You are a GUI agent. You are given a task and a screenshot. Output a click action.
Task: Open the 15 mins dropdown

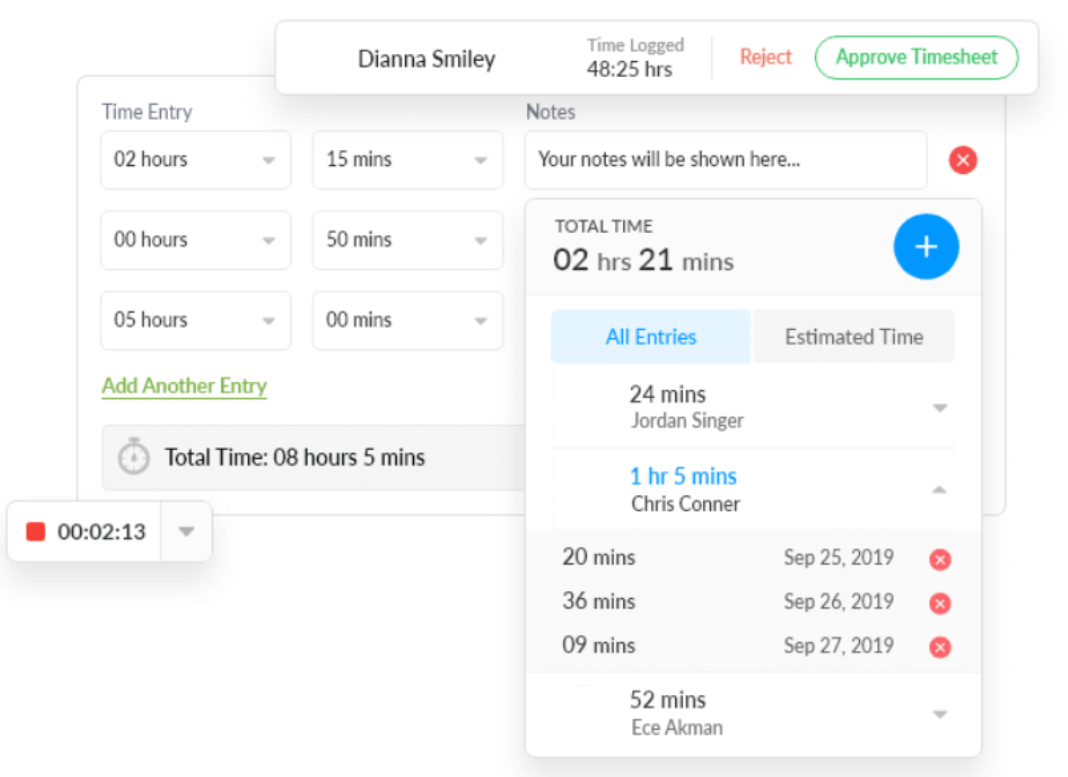(407, 160)
